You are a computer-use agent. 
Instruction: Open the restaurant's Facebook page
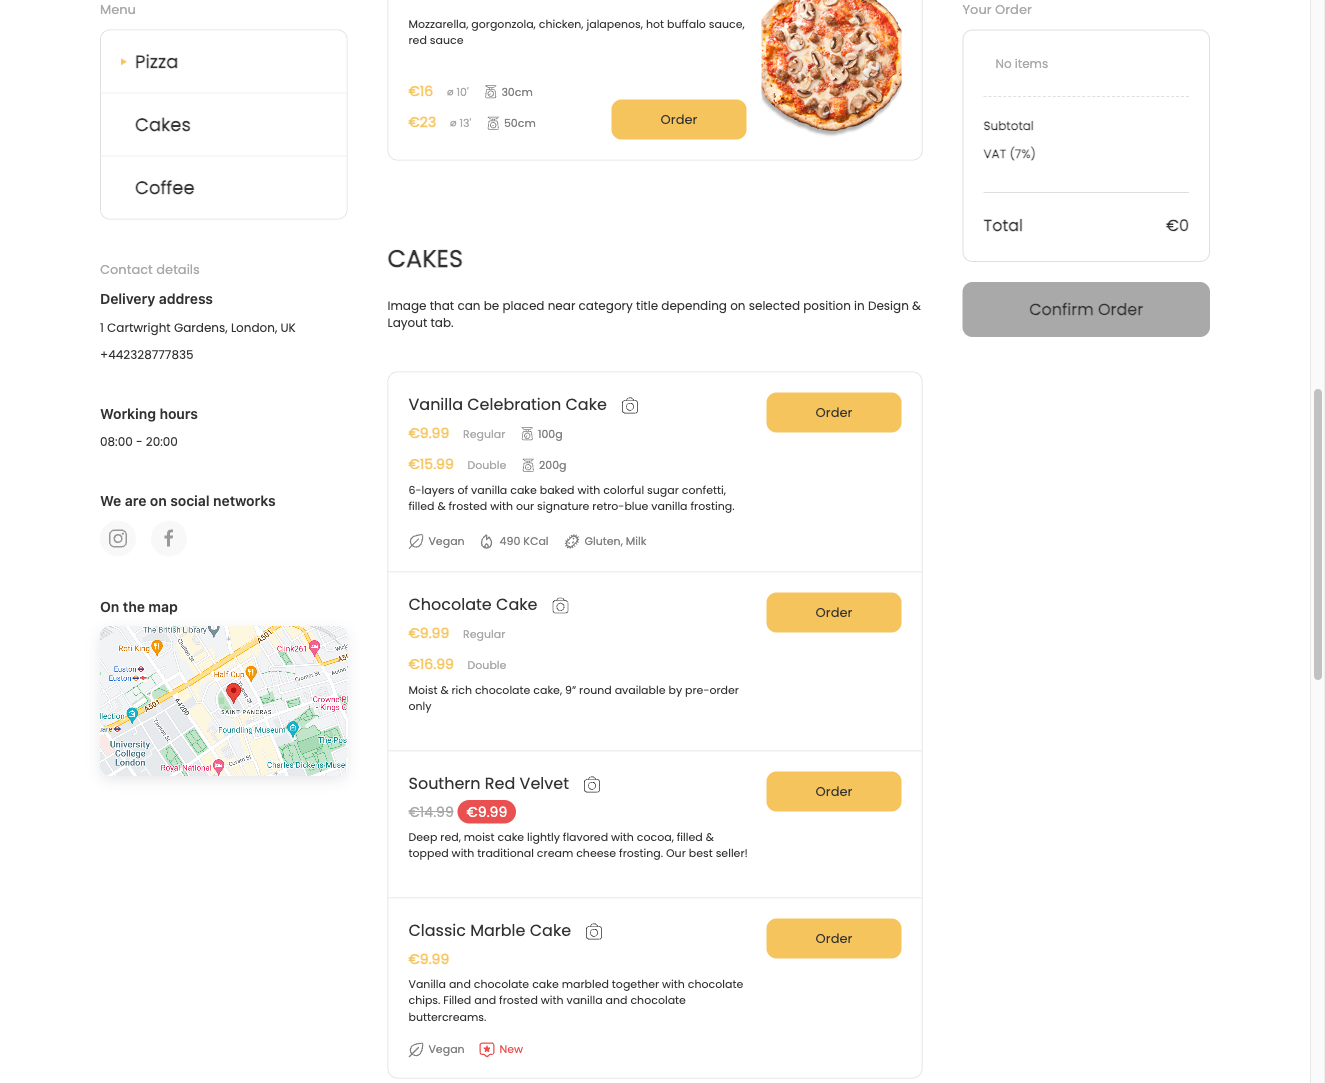(168, 538)
